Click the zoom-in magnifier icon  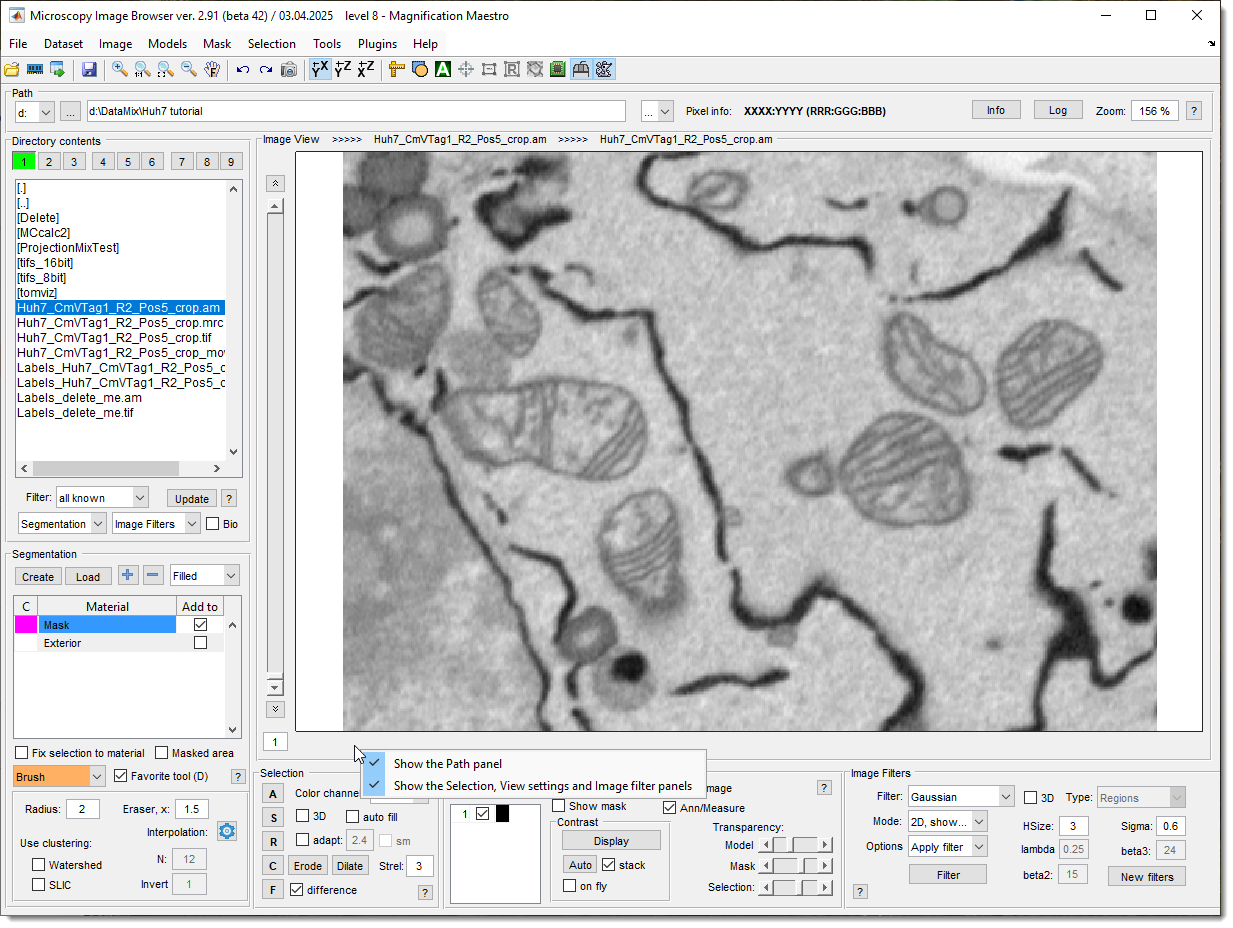119,69
